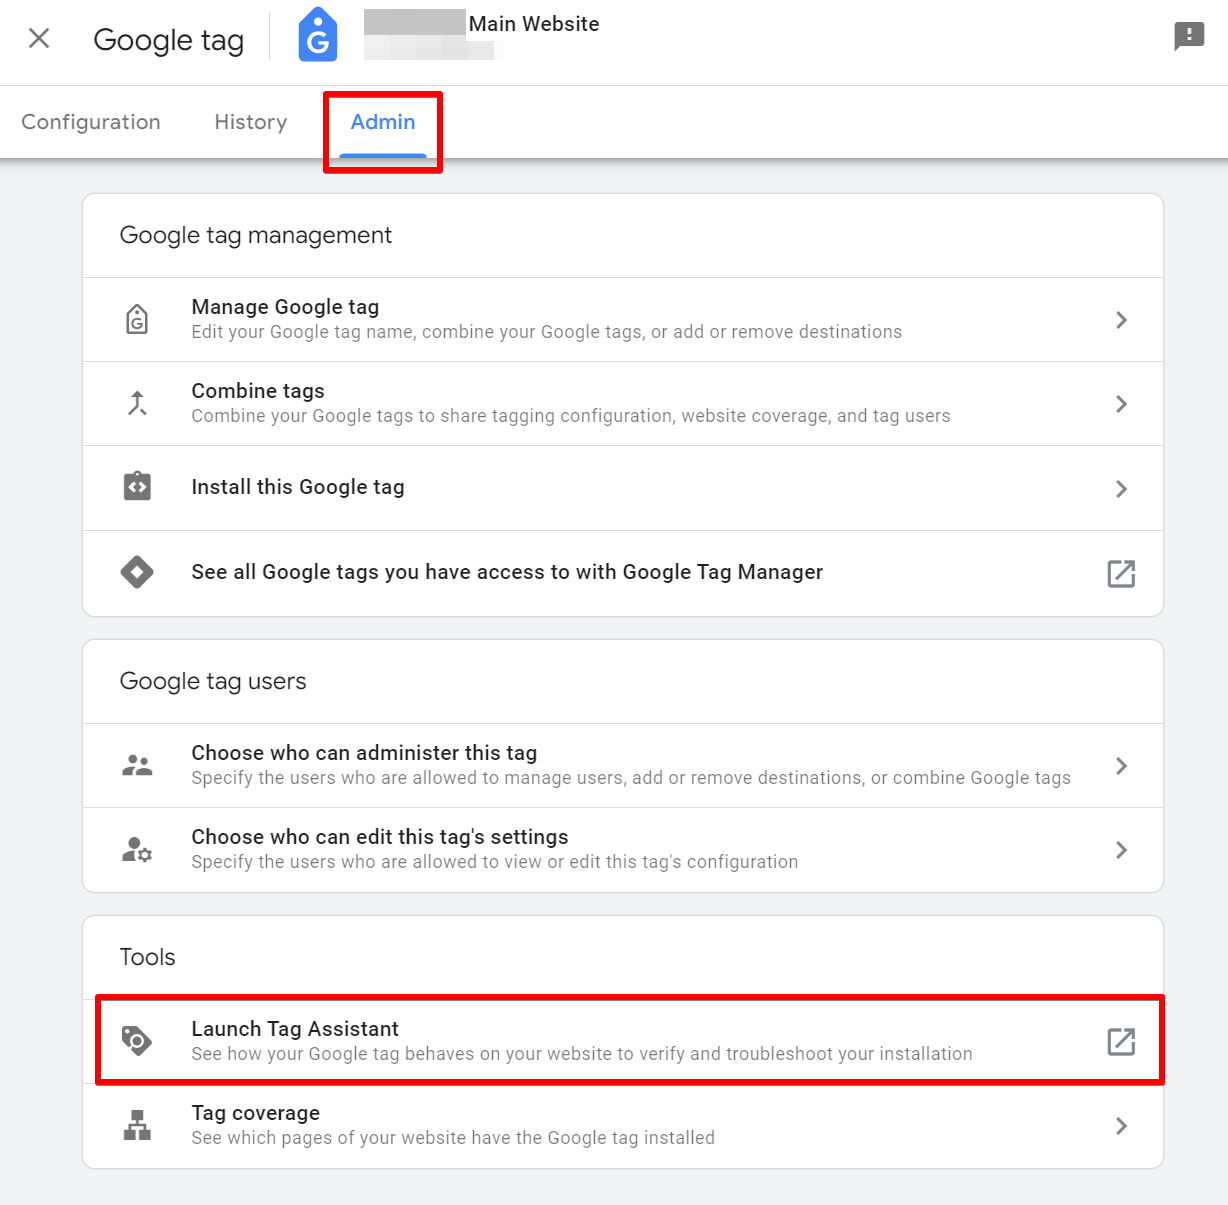Open the feedback icon in the top bar
Screen dimensions: 1228x1205
tap(1188, 36)
